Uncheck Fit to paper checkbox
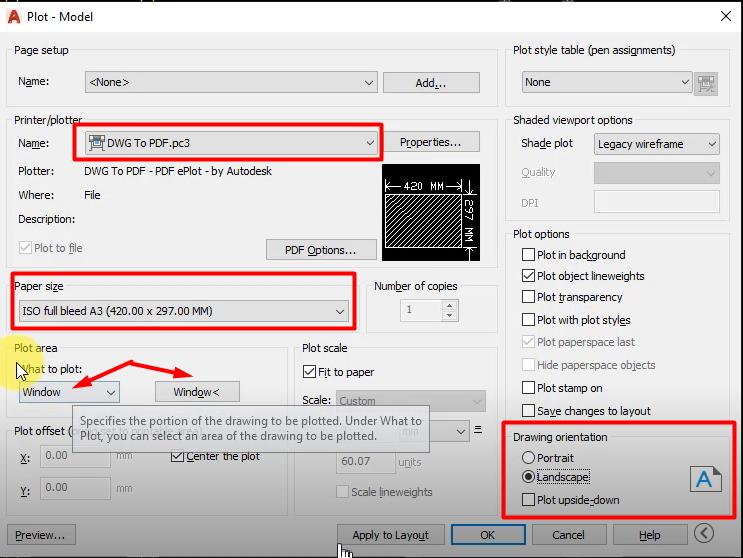Viewport: 743px width, 558px height. pos(309,372)
